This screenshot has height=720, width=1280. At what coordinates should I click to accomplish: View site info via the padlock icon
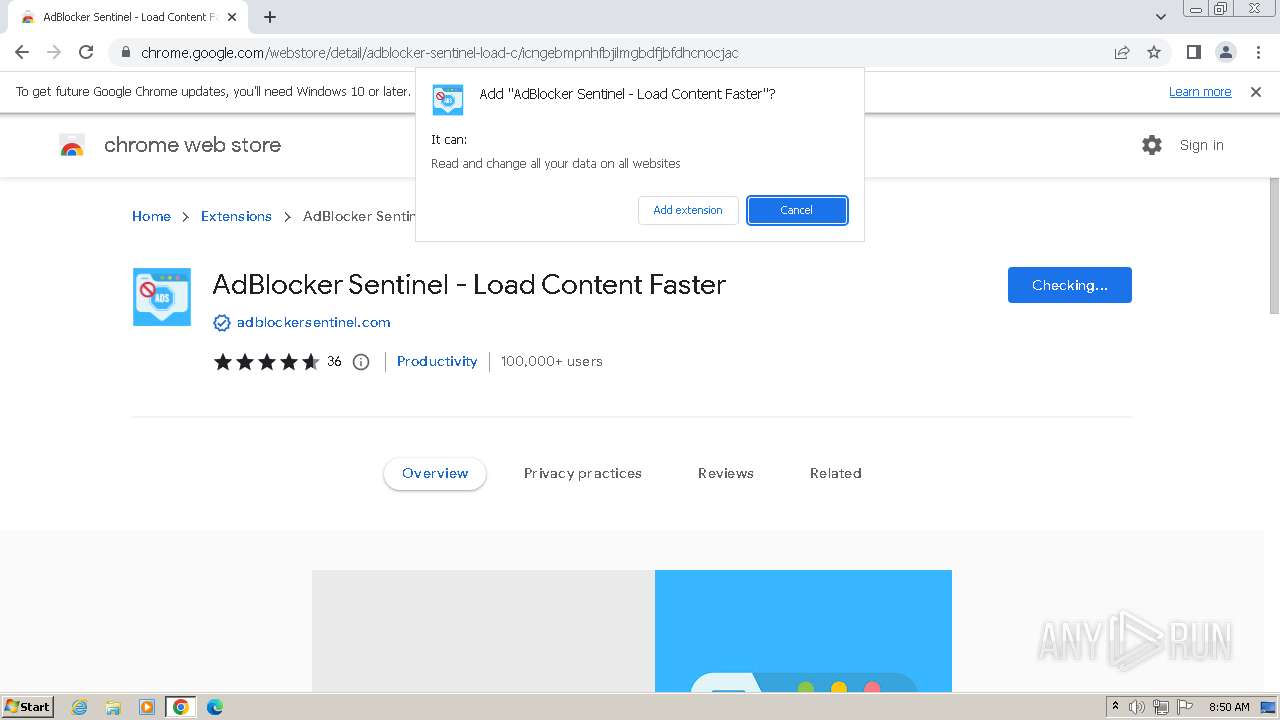125,52
